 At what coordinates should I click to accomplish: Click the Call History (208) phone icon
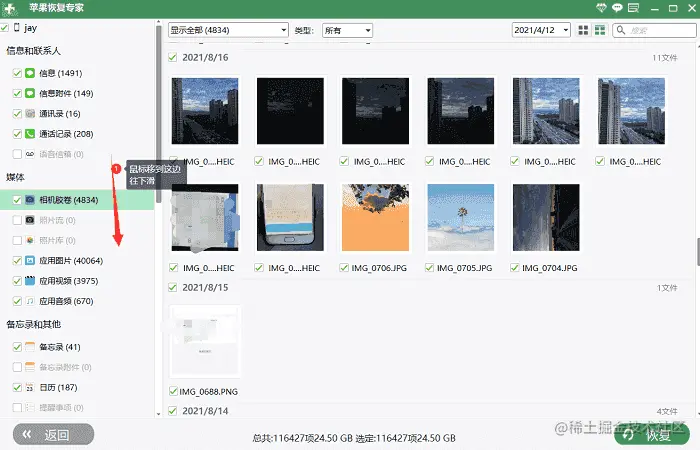[30, 133]
